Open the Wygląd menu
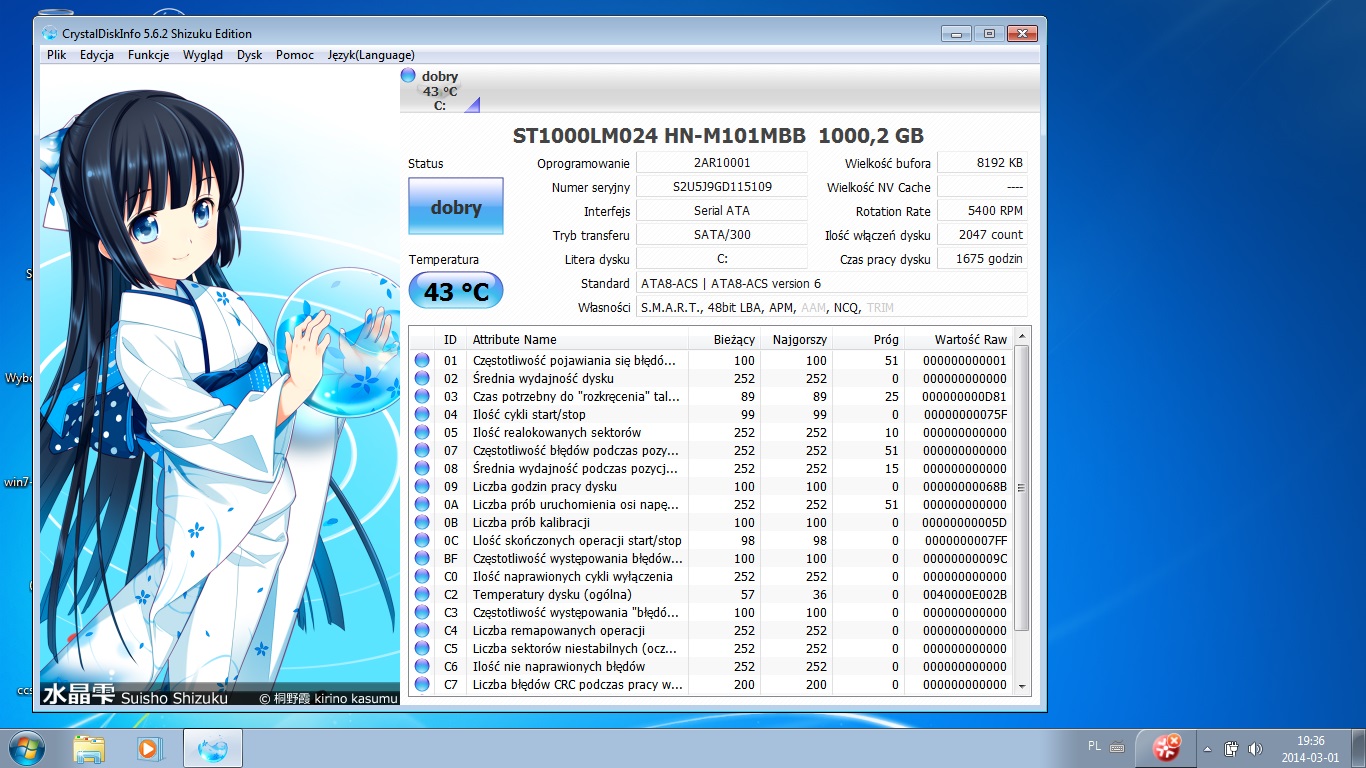Image resolution: width=1366 pixels, height=768 pixels. tap(203, 55)
